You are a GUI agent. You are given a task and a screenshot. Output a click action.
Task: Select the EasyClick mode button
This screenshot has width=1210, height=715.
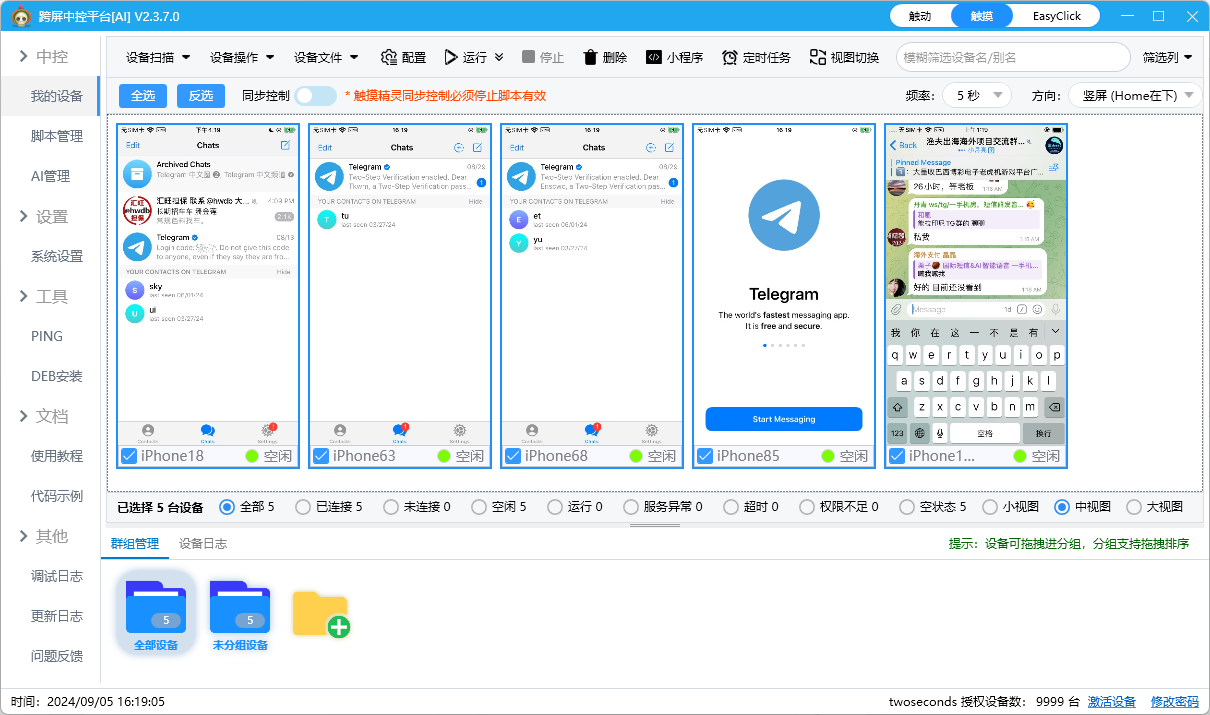1055,15
